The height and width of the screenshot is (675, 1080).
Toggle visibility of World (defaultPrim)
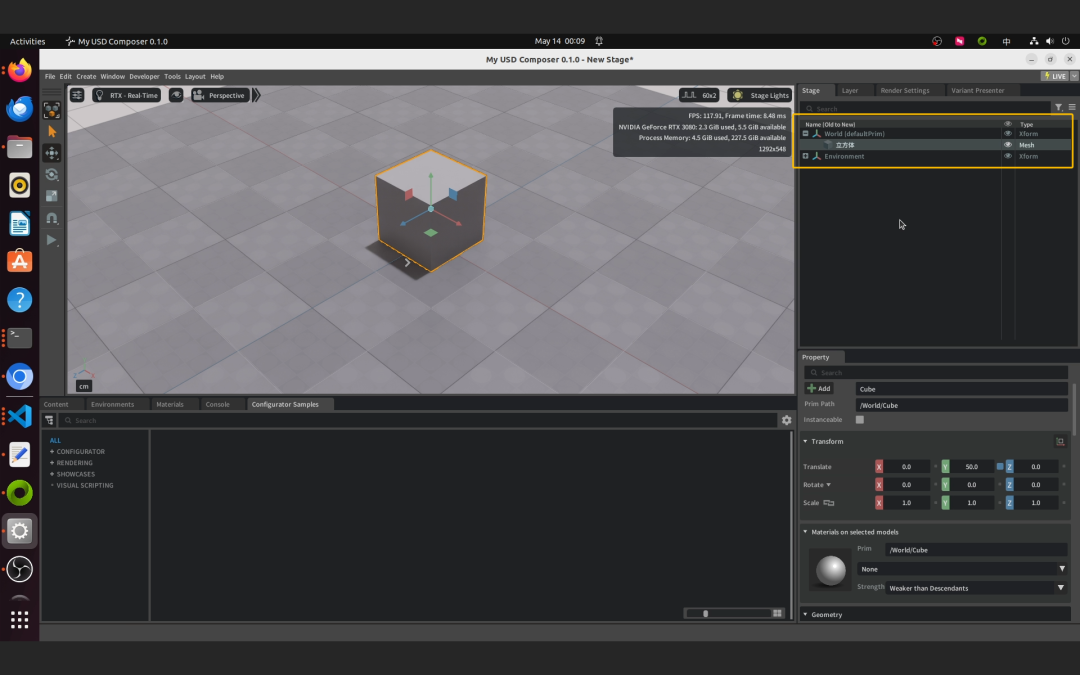tap(1008, 134)
